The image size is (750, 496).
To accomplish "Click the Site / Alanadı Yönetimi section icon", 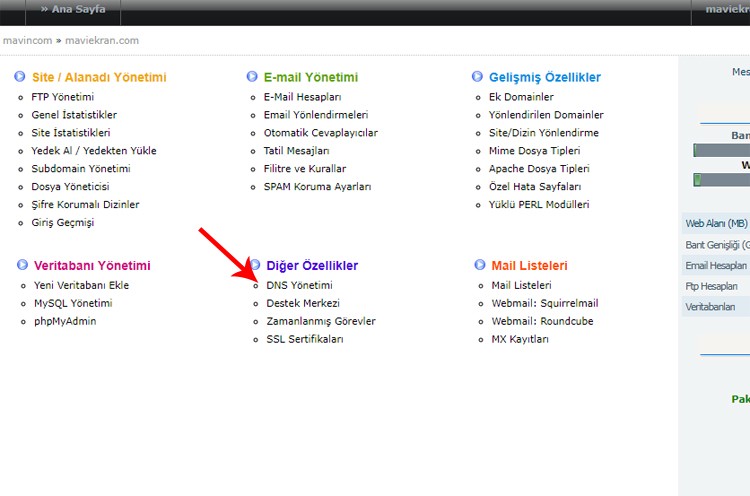I will point(20,77).
